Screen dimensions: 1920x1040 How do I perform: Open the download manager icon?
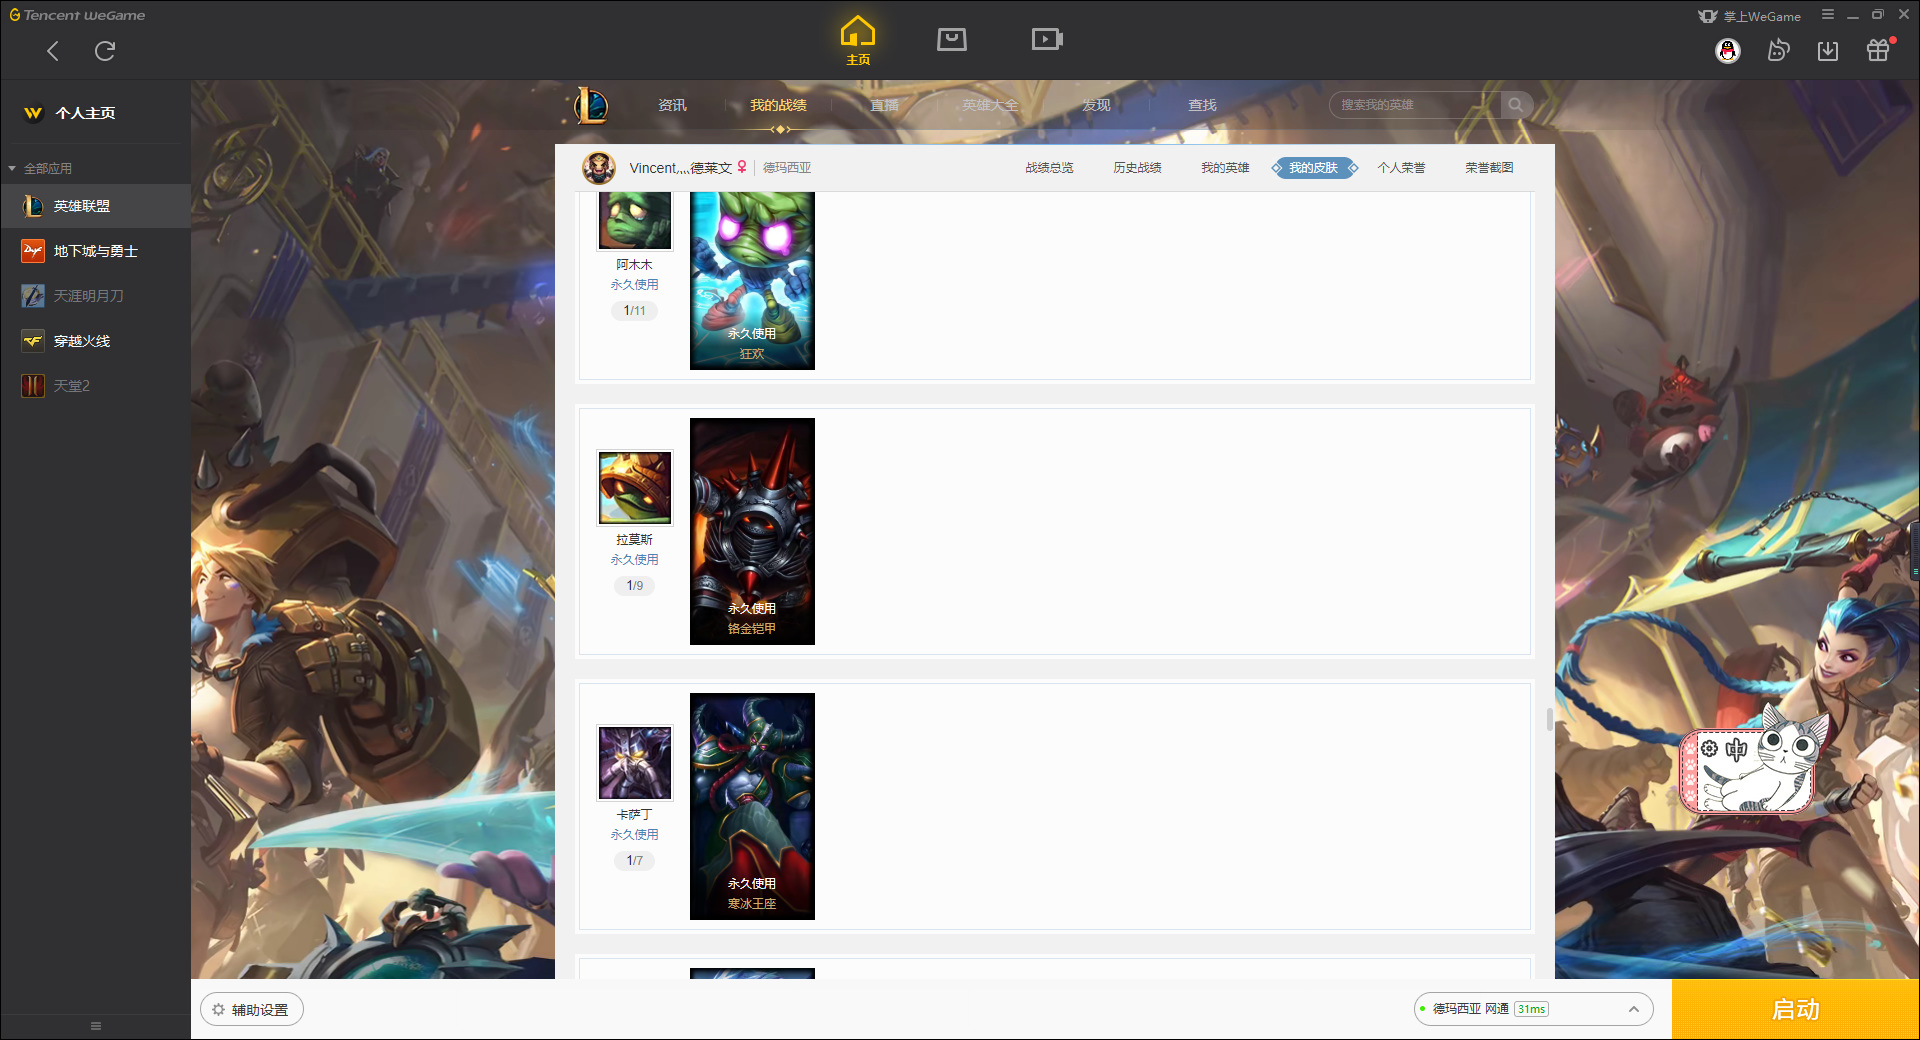pyautogui.click(x=1828, y=51)
